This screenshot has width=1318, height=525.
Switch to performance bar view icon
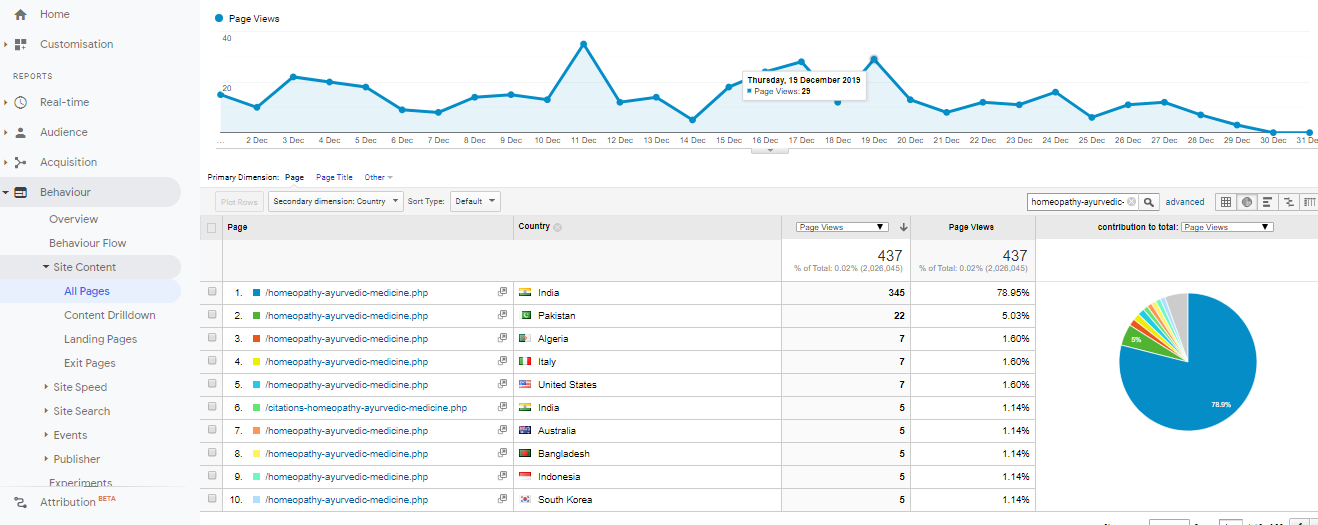(1267, 202)
